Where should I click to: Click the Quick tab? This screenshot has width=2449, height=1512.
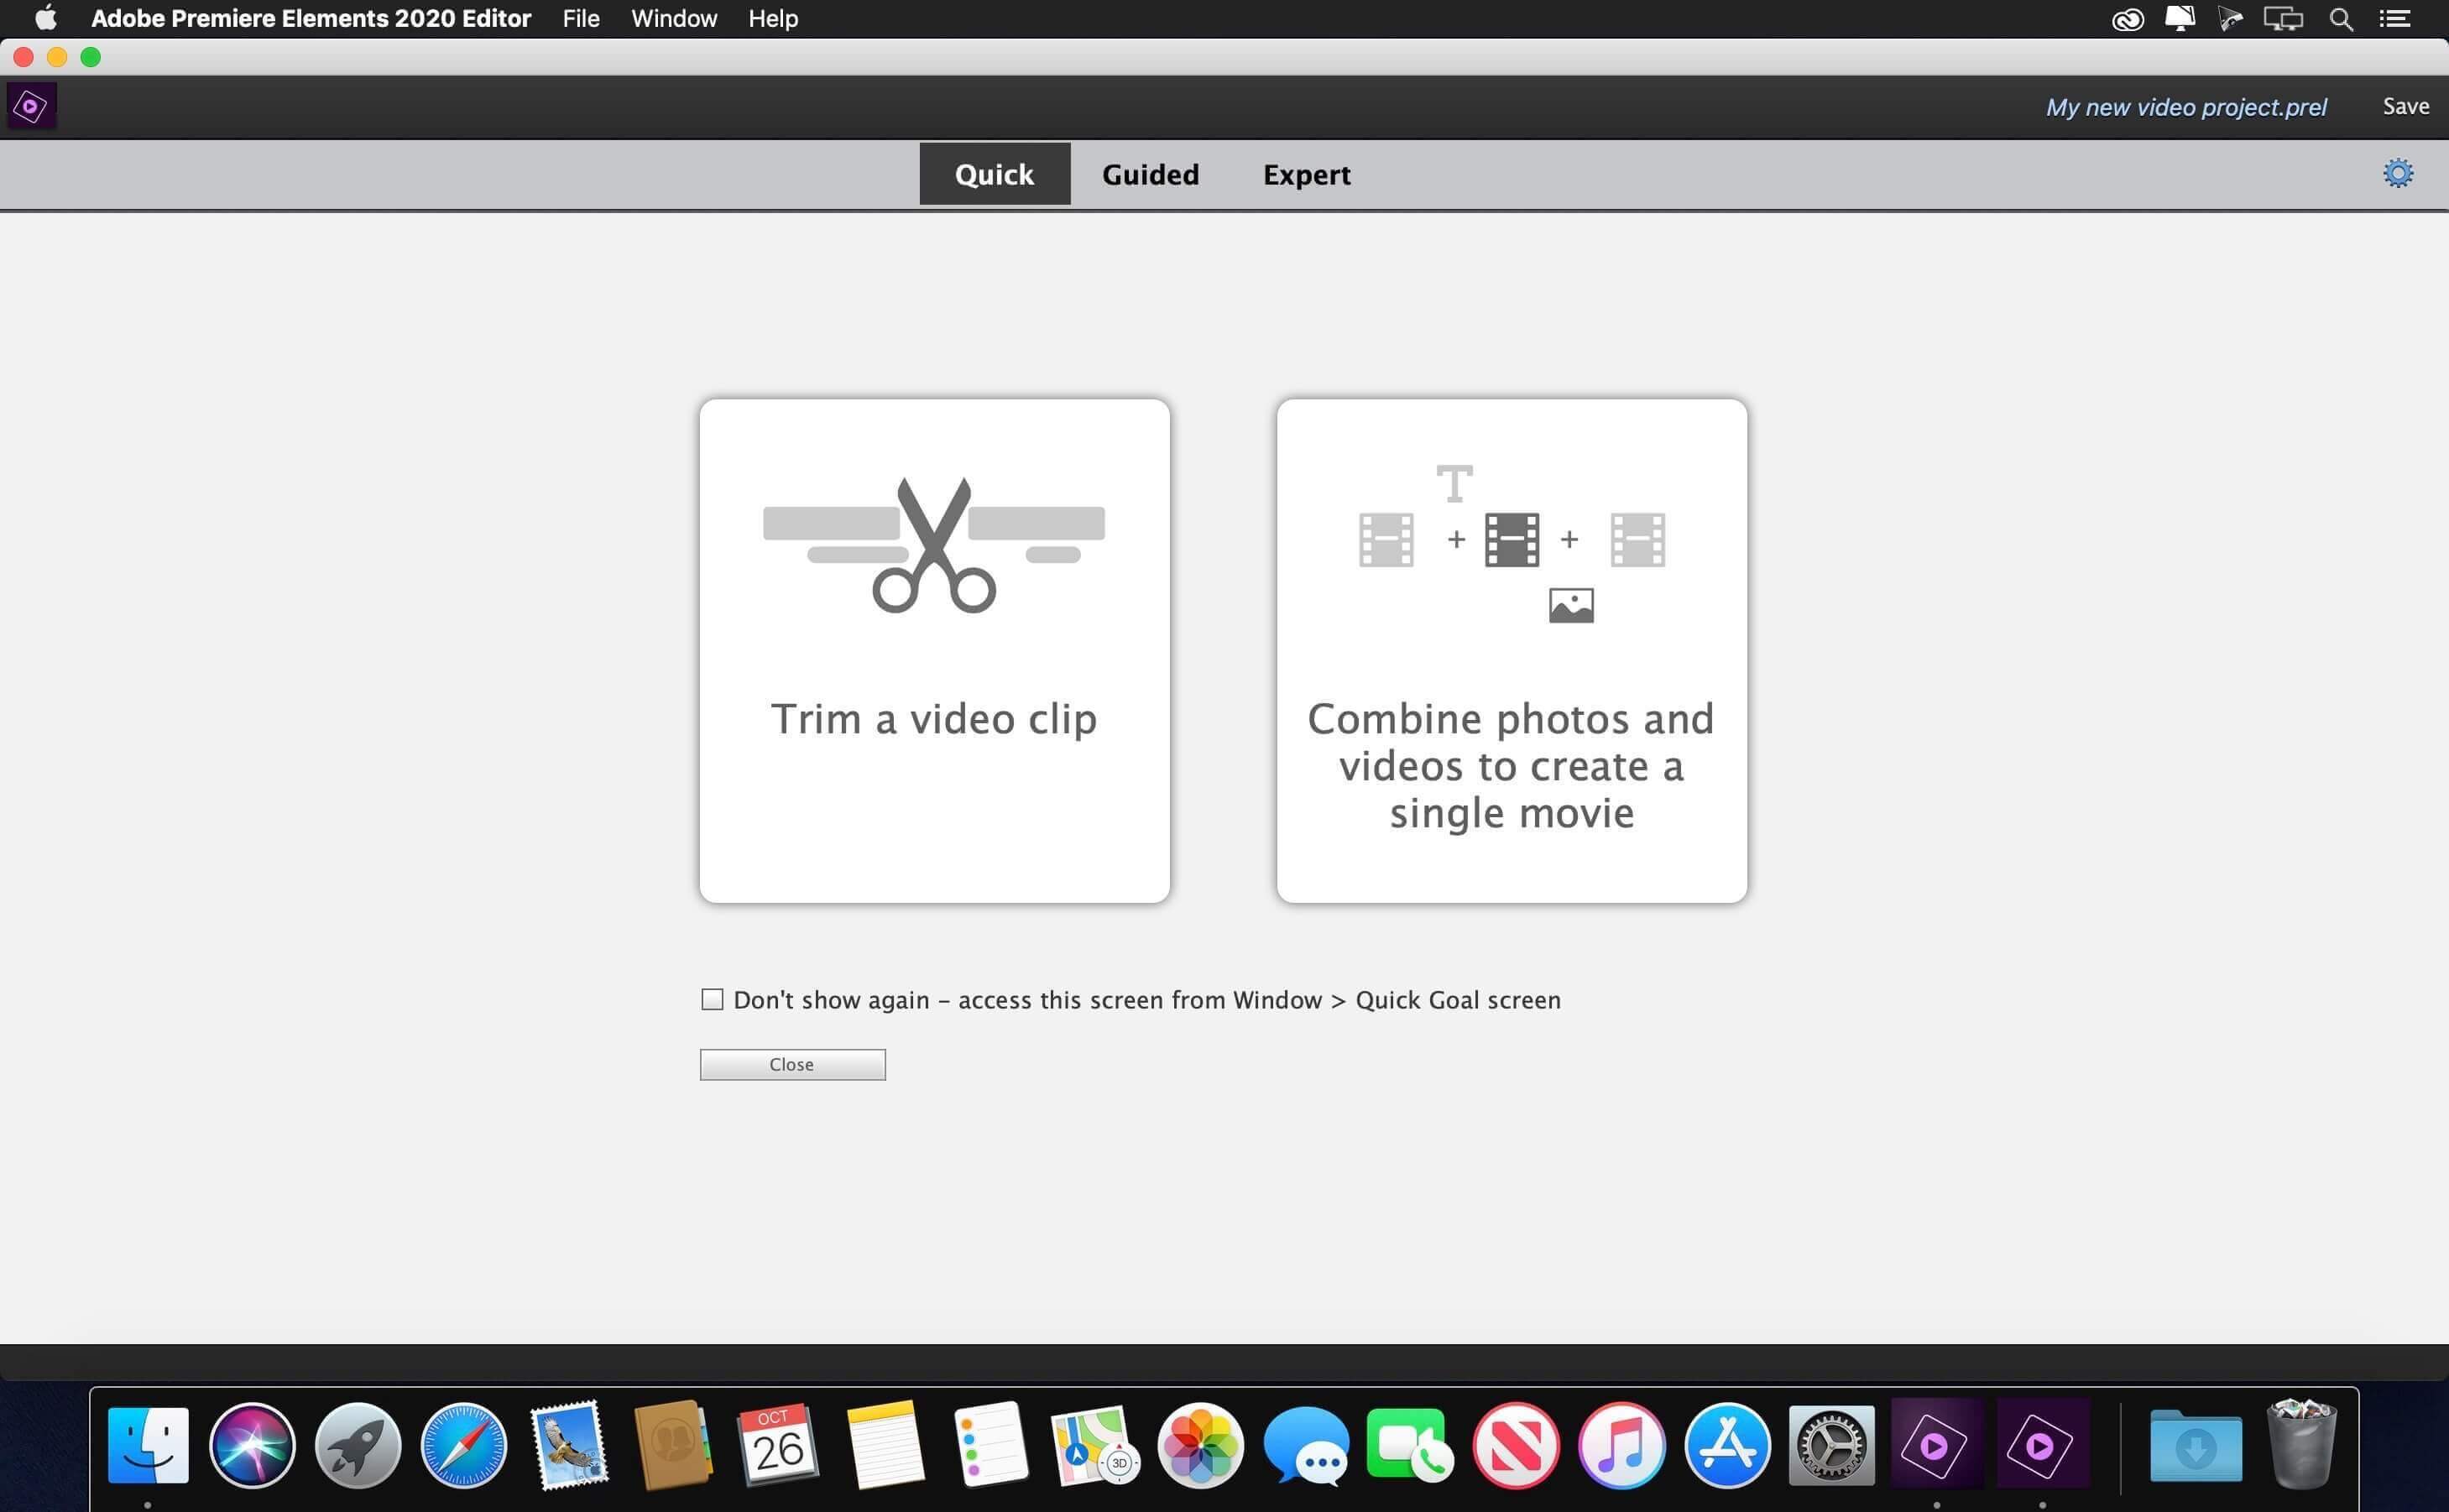click(994, 173)
